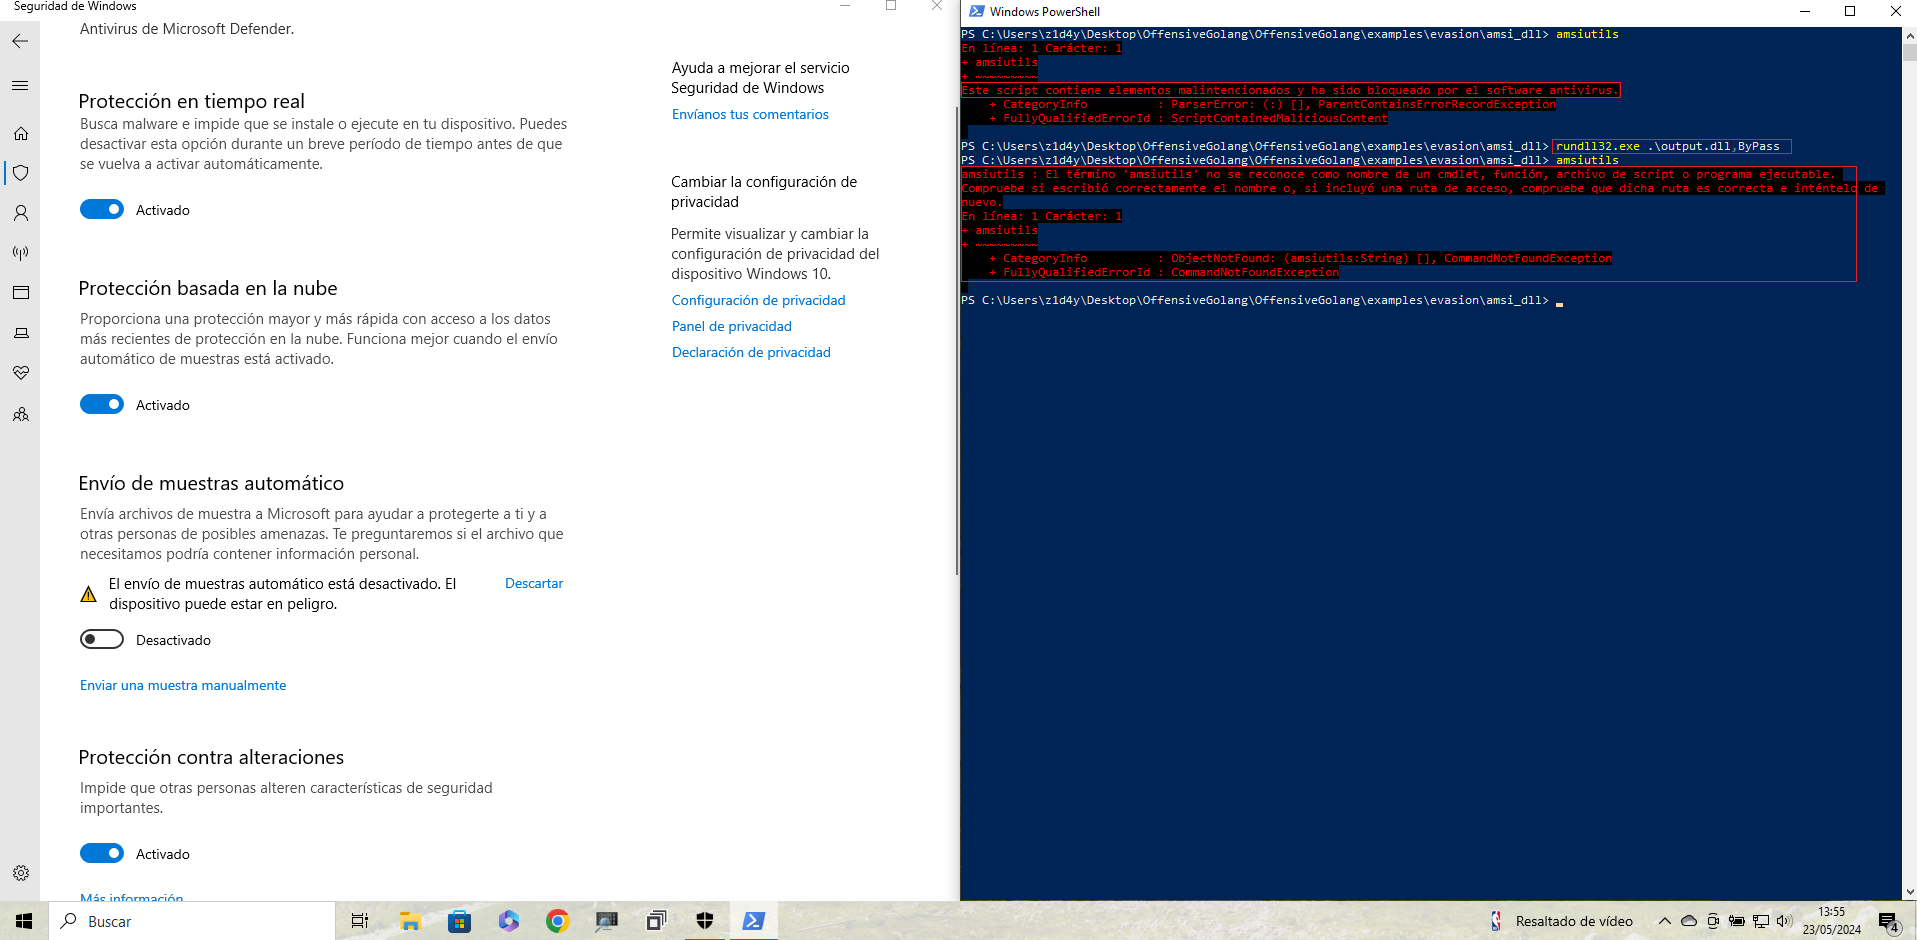Image resolution: width=1917 pixels, height=940 pixels.
Task: Click the battery power tray icon
Action: click(1737, 921)
